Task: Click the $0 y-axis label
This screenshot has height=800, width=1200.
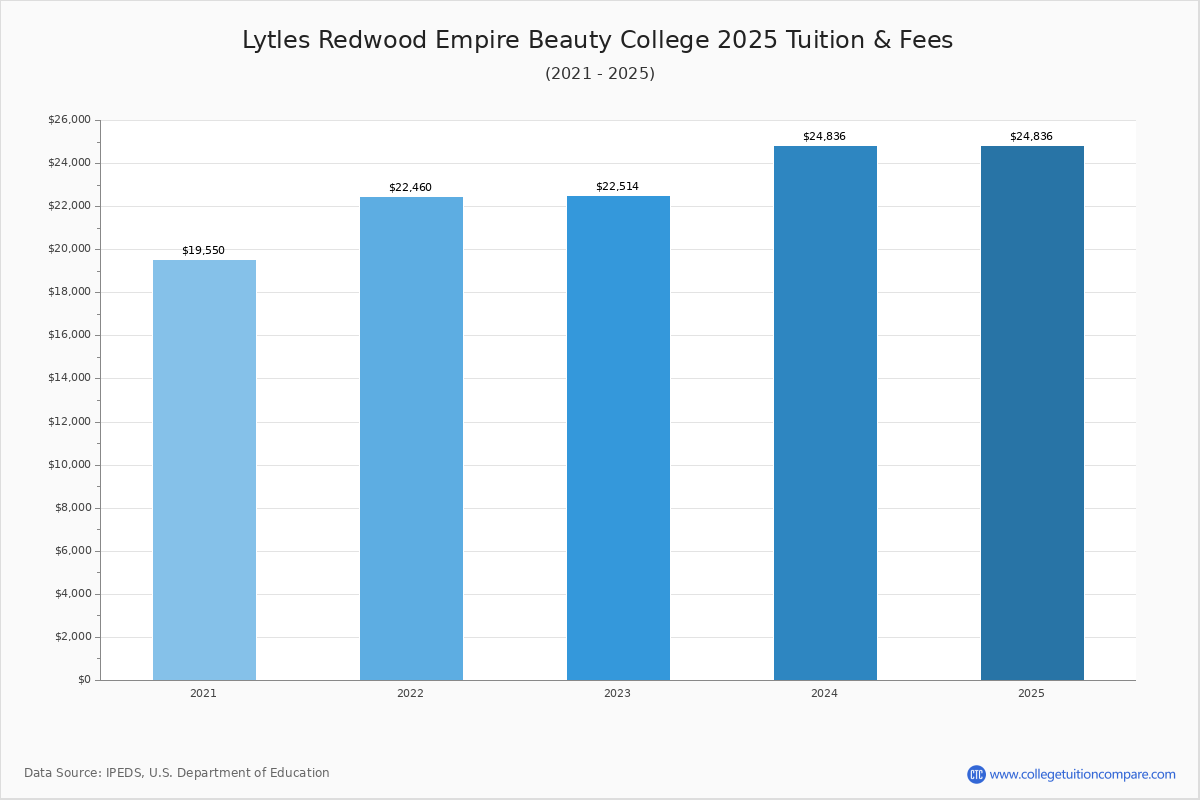Action: (x=84, y=680)
